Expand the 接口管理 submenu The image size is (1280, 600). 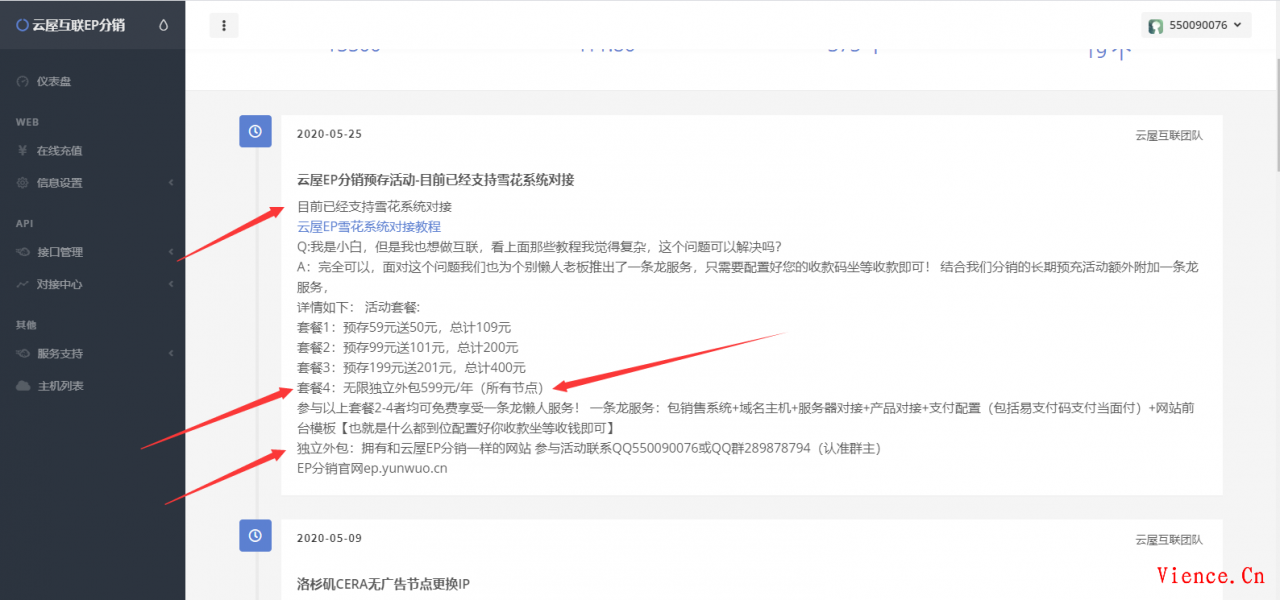[x=170, y=252]
